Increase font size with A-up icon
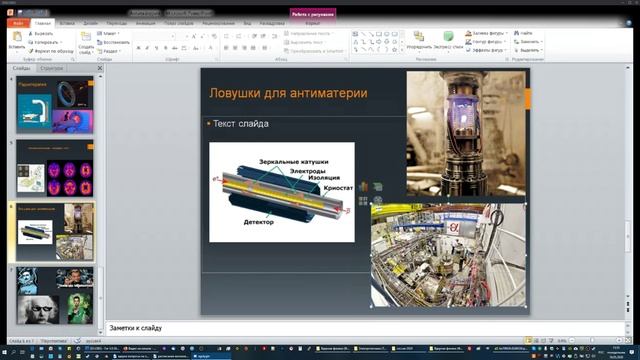Image resolution: width=640 pixels, height=360 pixels. tap(194, 36)
